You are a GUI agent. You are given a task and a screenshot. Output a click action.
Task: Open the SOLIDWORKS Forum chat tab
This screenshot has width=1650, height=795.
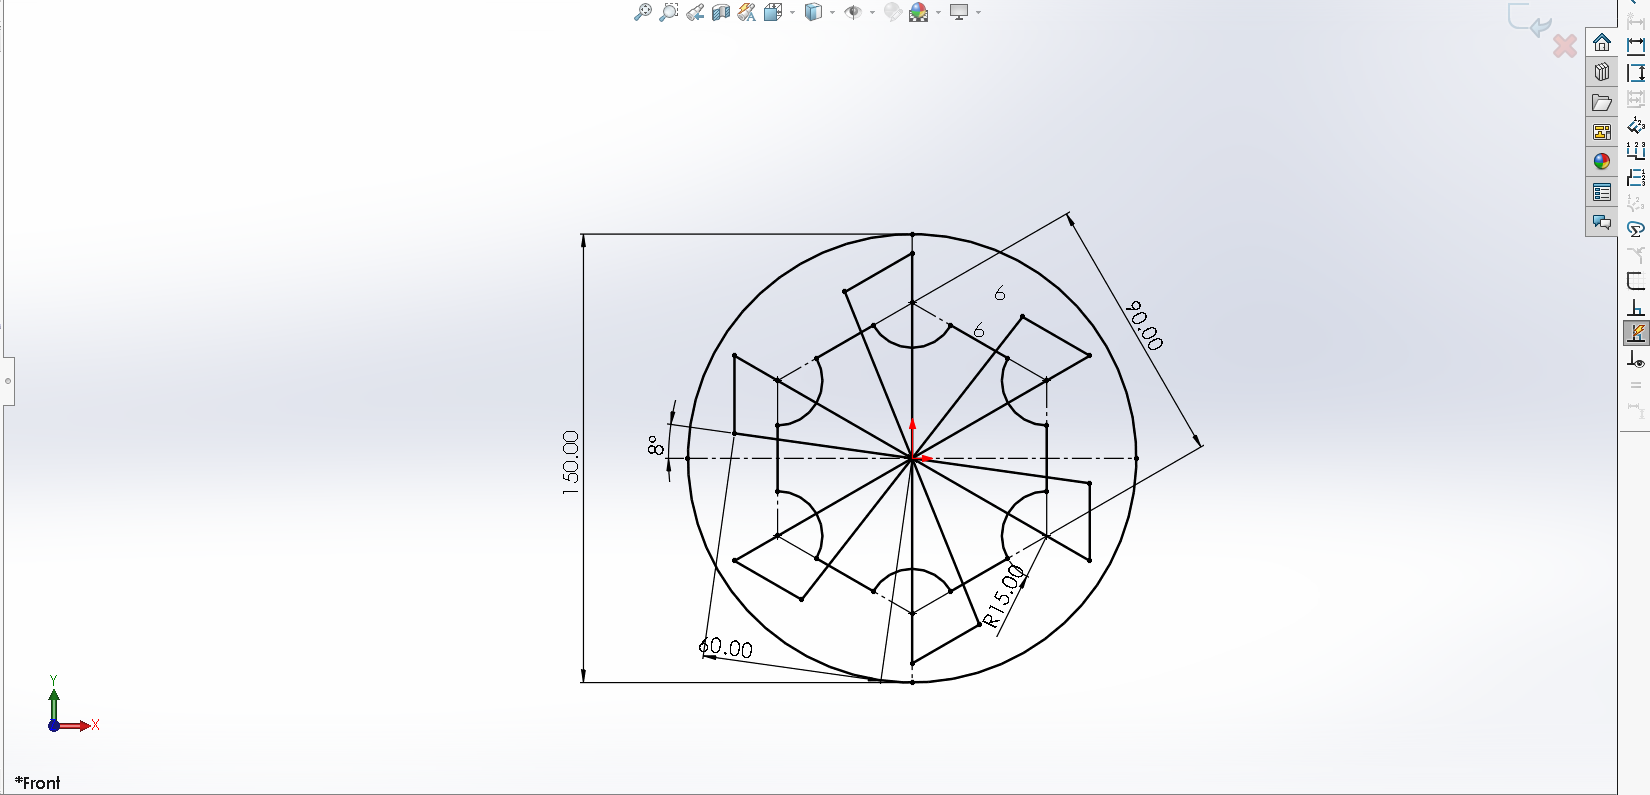(x=1602, y=222)
